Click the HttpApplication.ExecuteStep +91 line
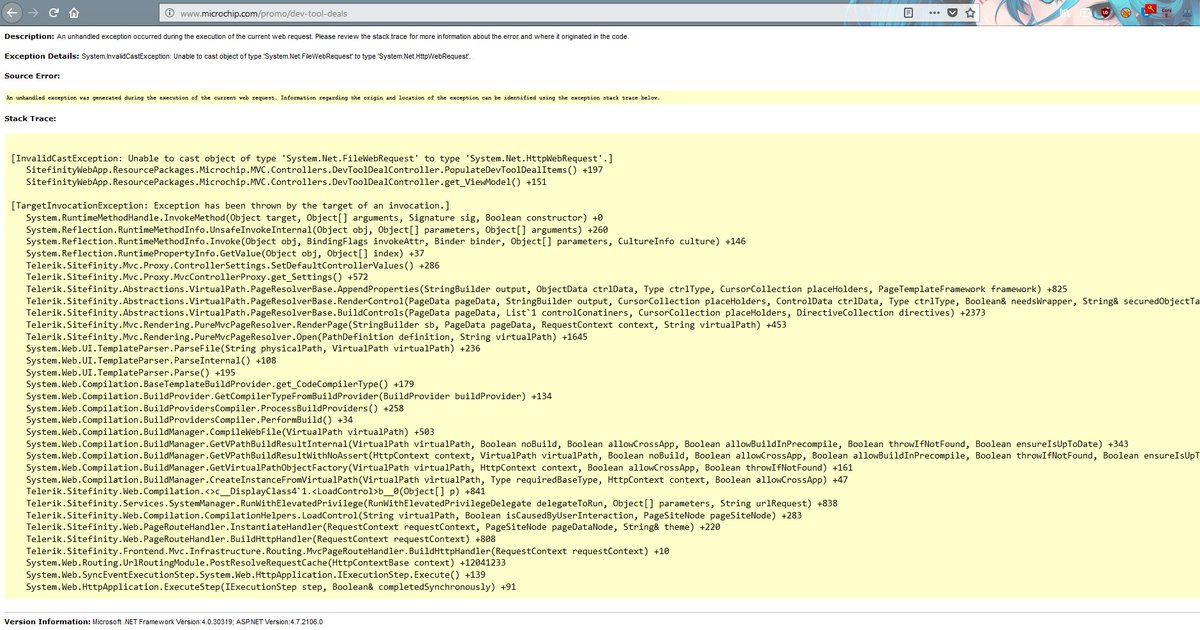The width and height of the screenshot is (1200, 630). (x=272, y=587)
